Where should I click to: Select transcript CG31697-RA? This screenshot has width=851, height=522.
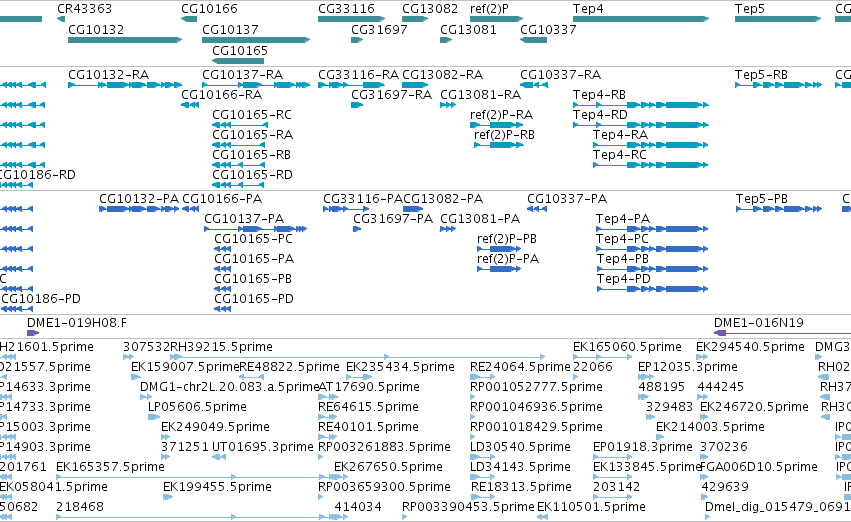click(x=391, y=94)
